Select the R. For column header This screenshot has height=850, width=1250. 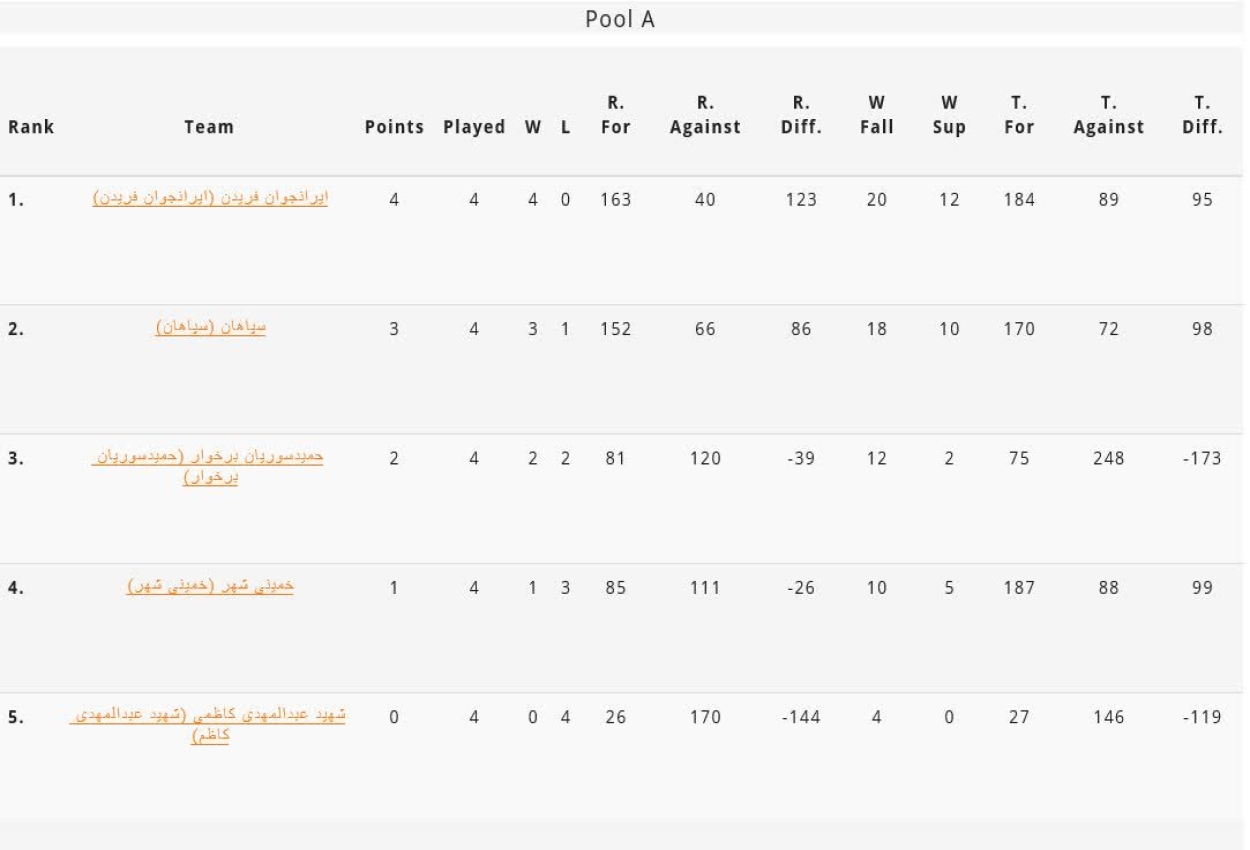(616, 115)
